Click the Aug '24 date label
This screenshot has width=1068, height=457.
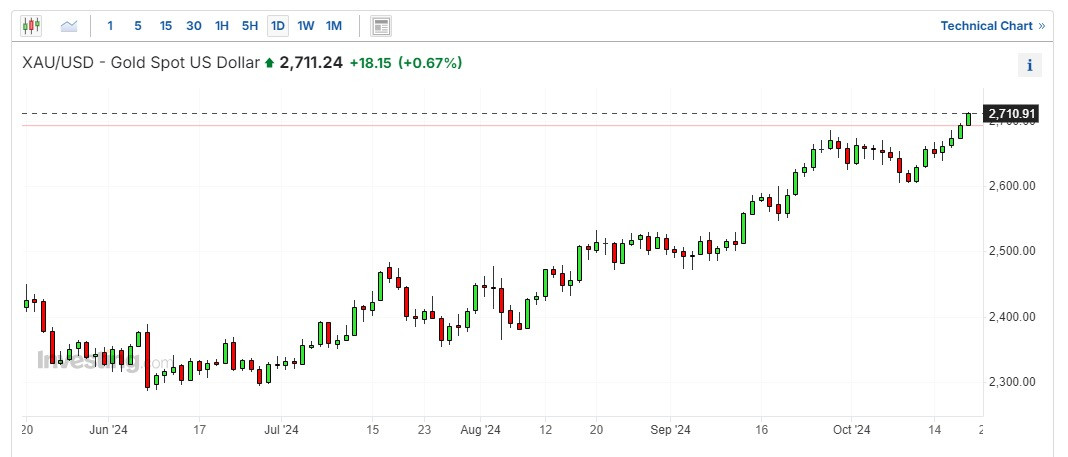(480, 430)
